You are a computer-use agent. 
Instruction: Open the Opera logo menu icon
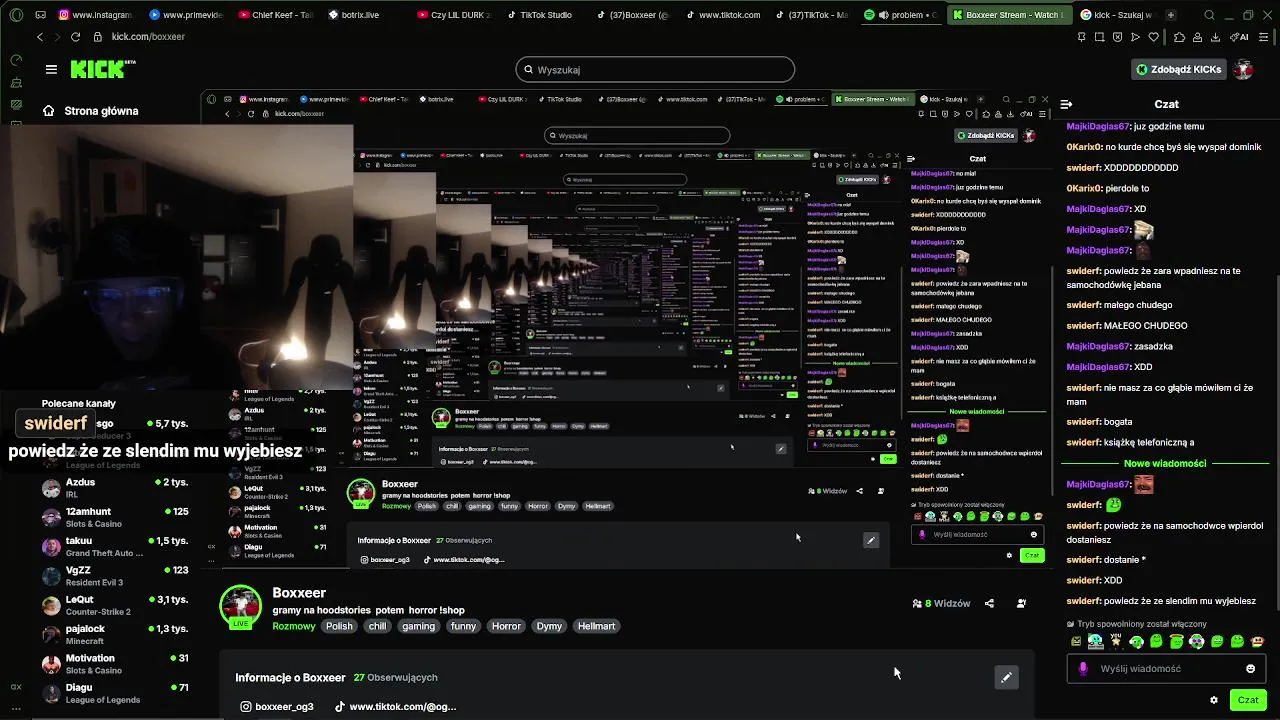(x=16, y=15)
